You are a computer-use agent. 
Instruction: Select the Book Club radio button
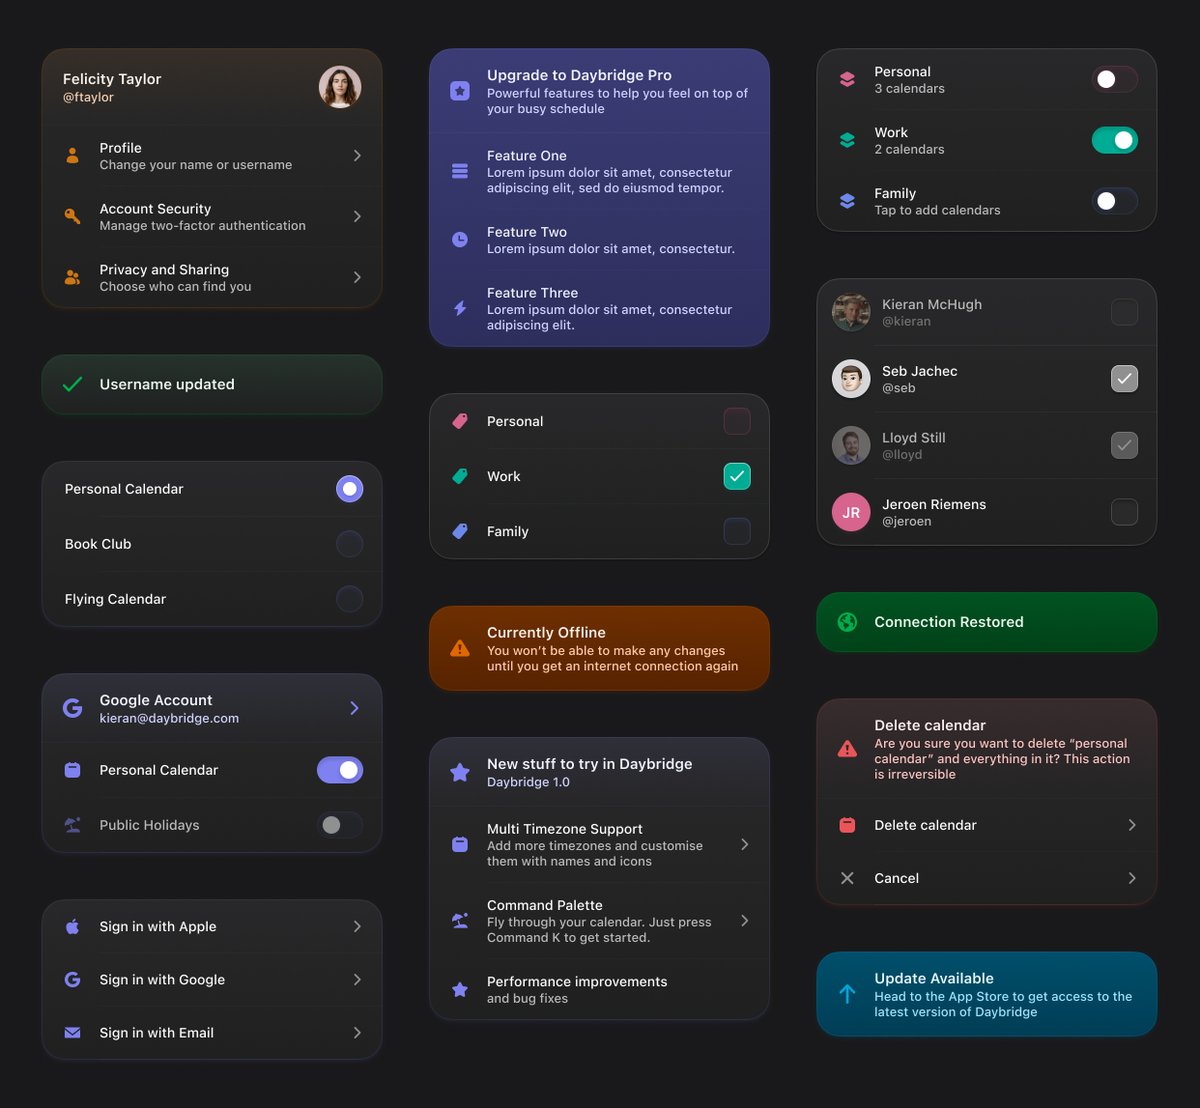(x=349, y=544)
